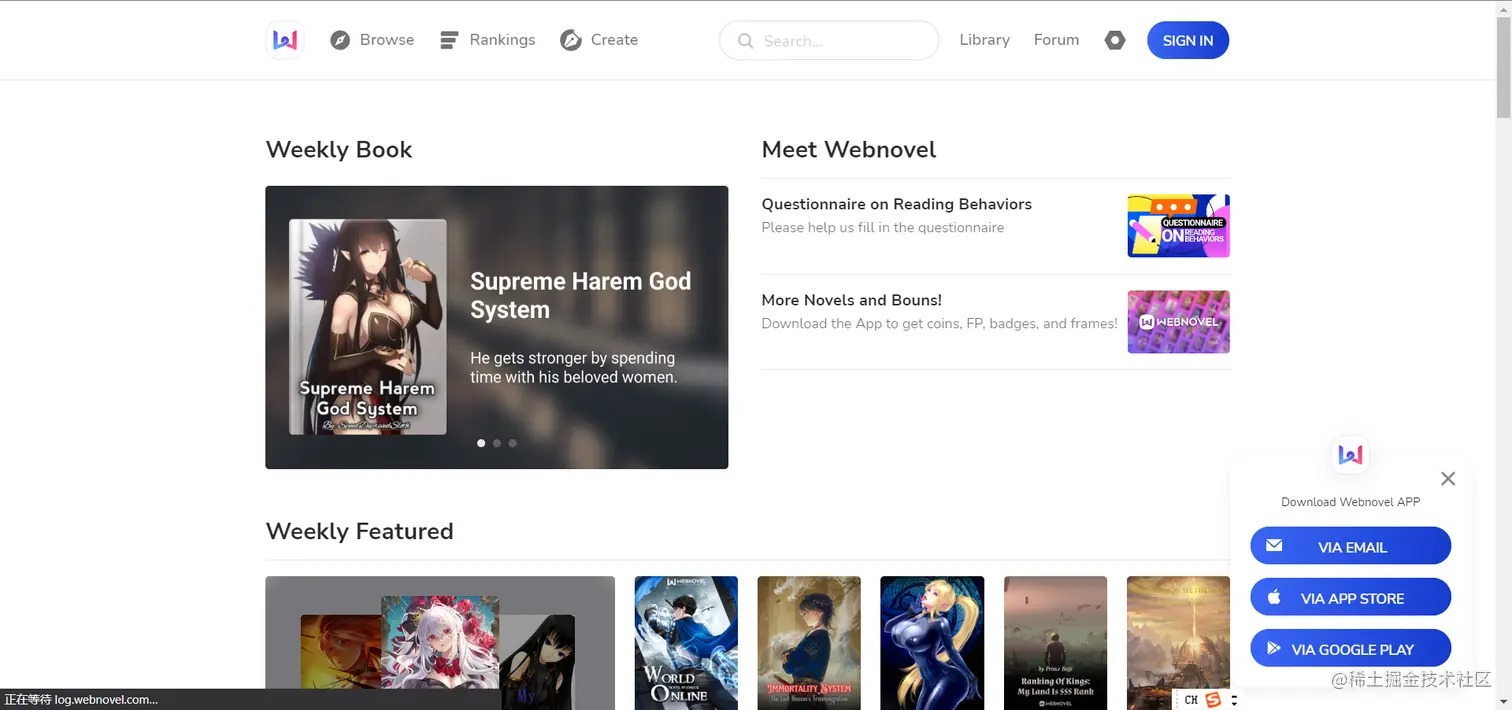Viewport: 1512px width, 710px height.
Task: Click the SIGN IN button
Action: pos(1188,40)
